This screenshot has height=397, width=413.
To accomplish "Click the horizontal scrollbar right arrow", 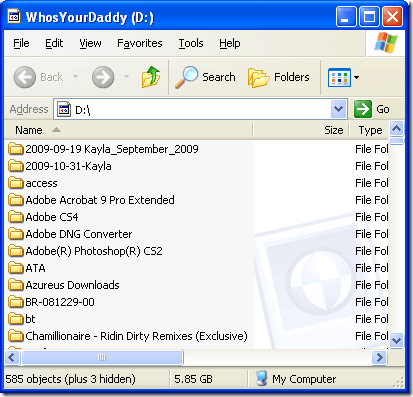I will point(379,358).
